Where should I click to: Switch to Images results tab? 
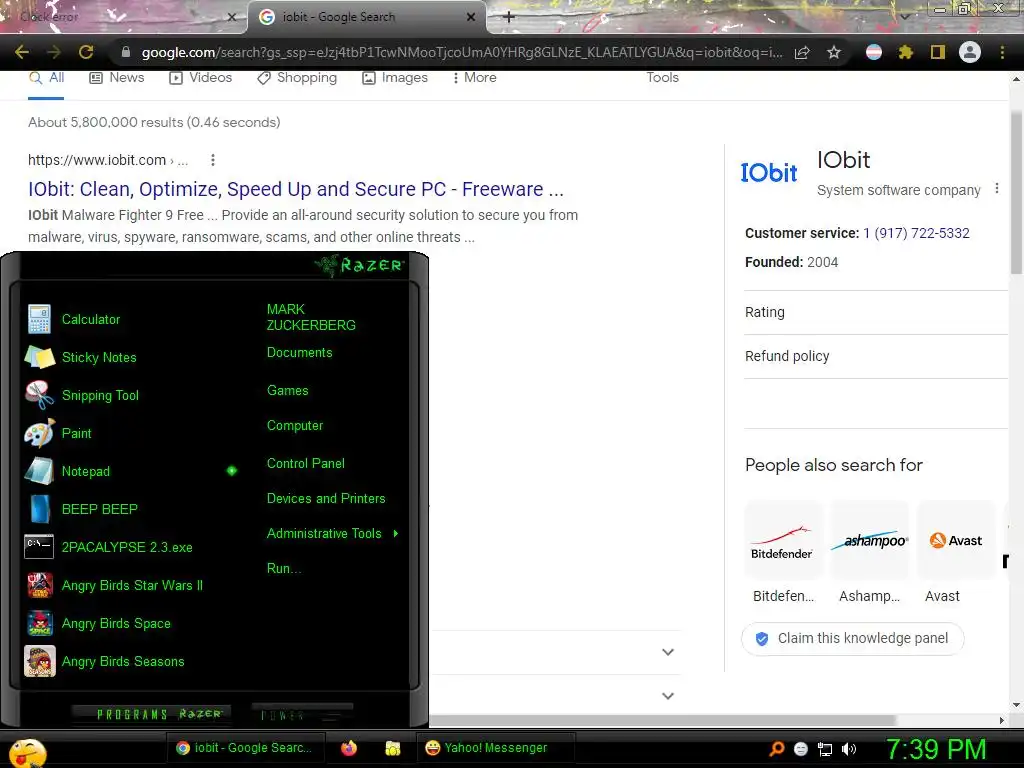(395, 78)
